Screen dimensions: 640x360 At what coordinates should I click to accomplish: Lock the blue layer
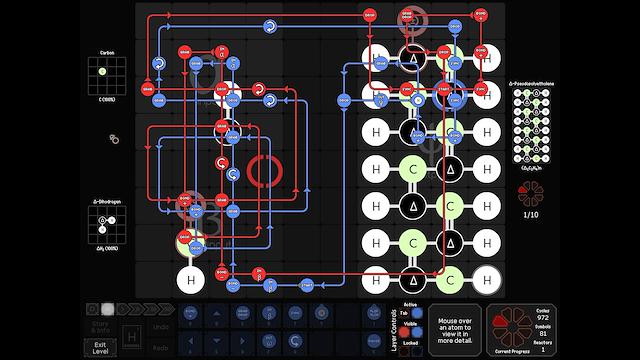point(417,351)
